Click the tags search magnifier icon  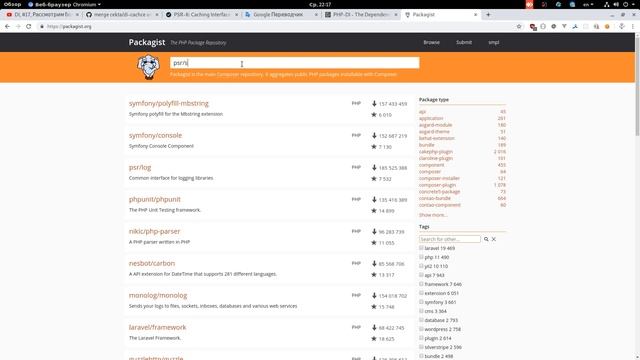(x=486, y=239)
